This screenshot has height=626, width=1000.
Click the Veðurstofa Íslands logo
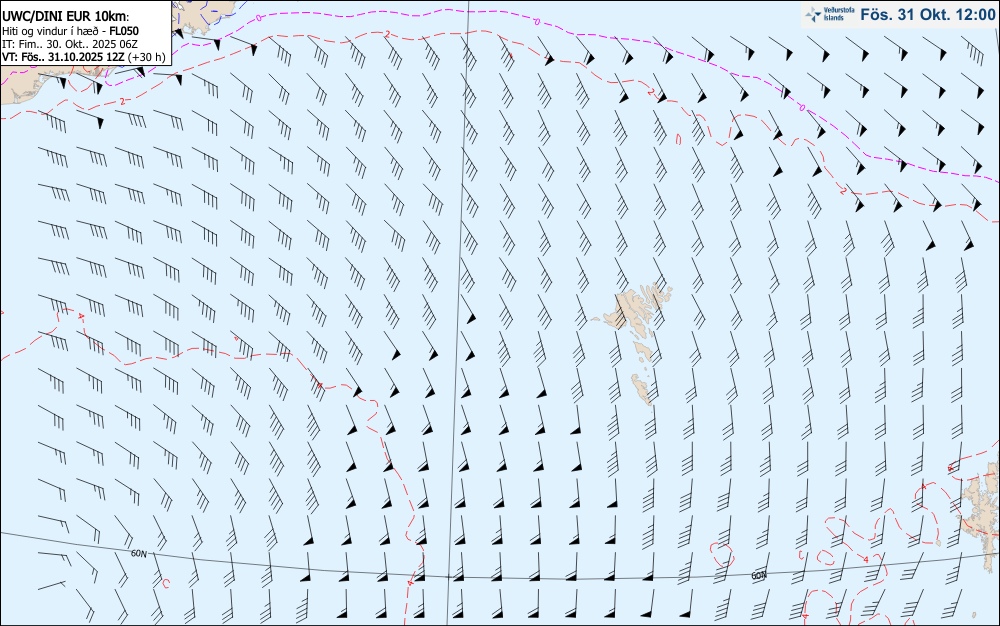(x=830, y=14)
